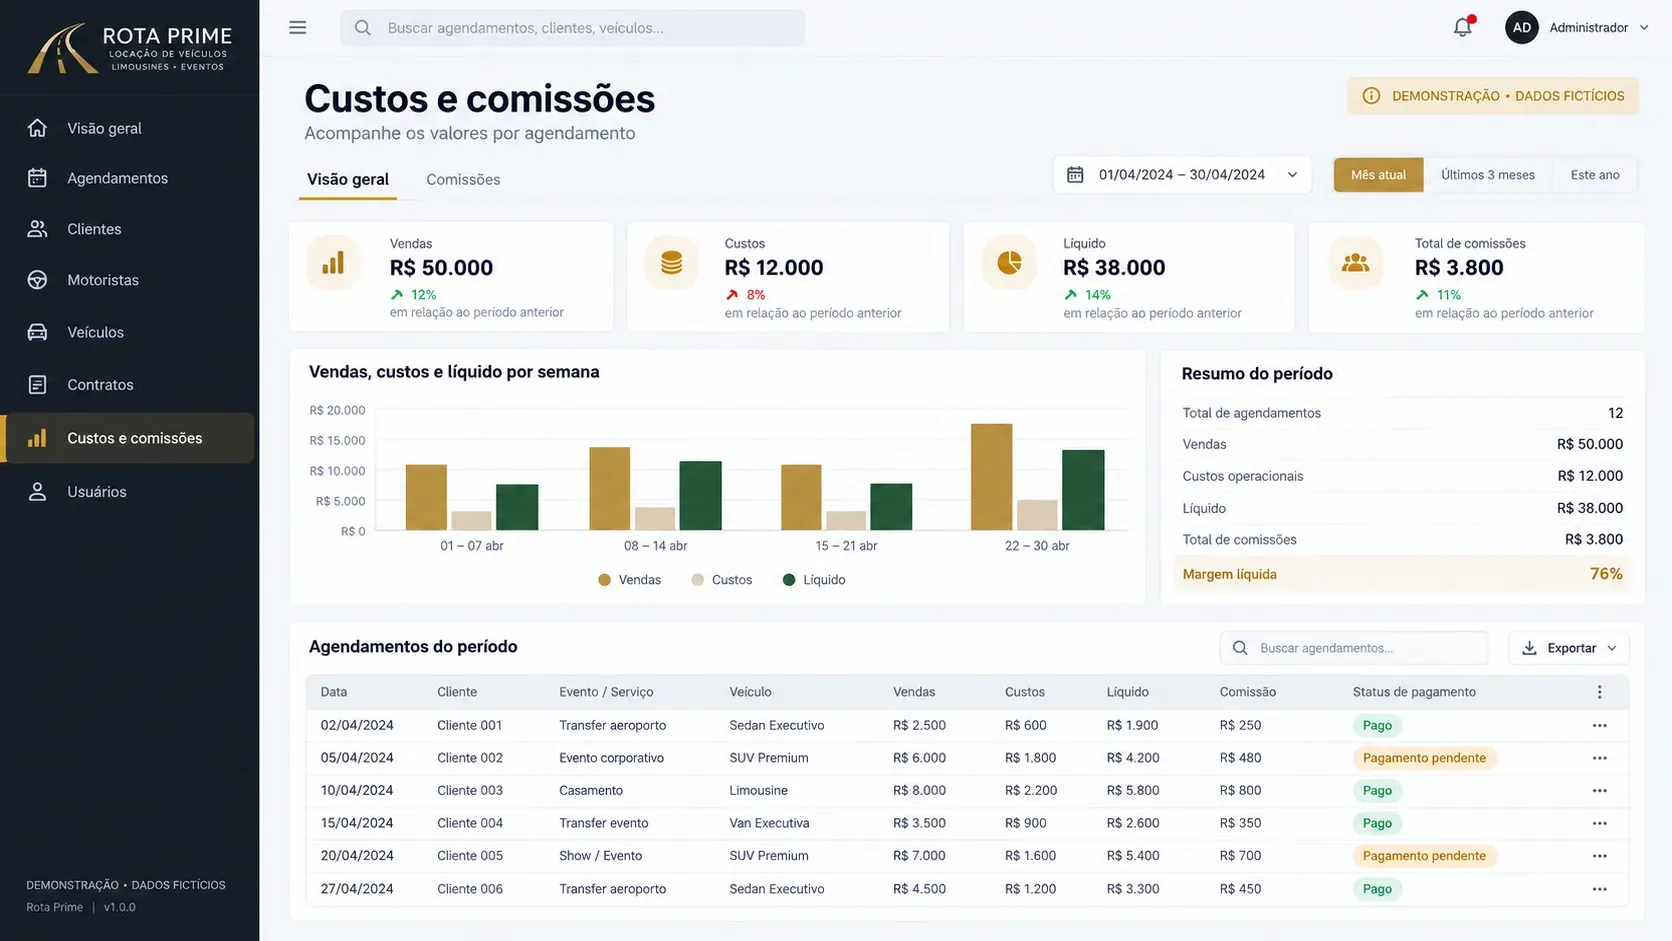
Task: Click the Demonstração dados fictícios badge
Action: 1493,96
